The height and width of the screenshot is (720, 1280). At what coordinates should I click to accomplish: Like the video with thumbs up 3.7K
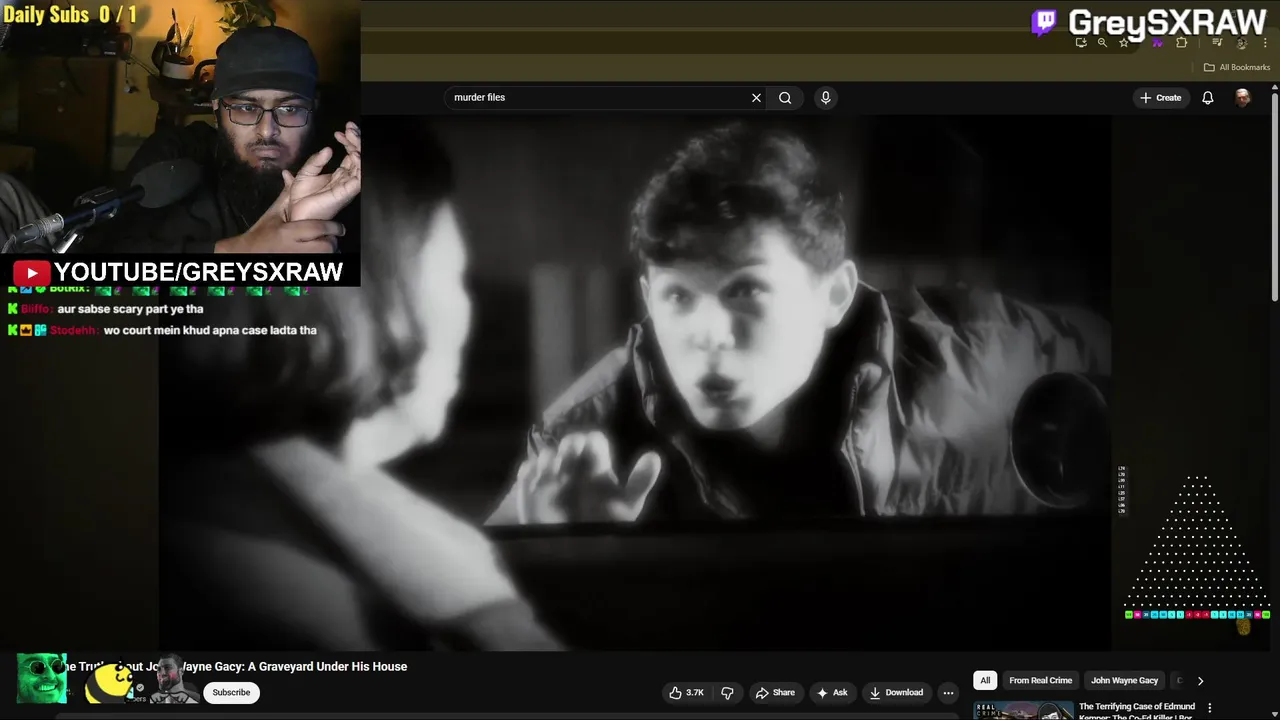[686, 692]
